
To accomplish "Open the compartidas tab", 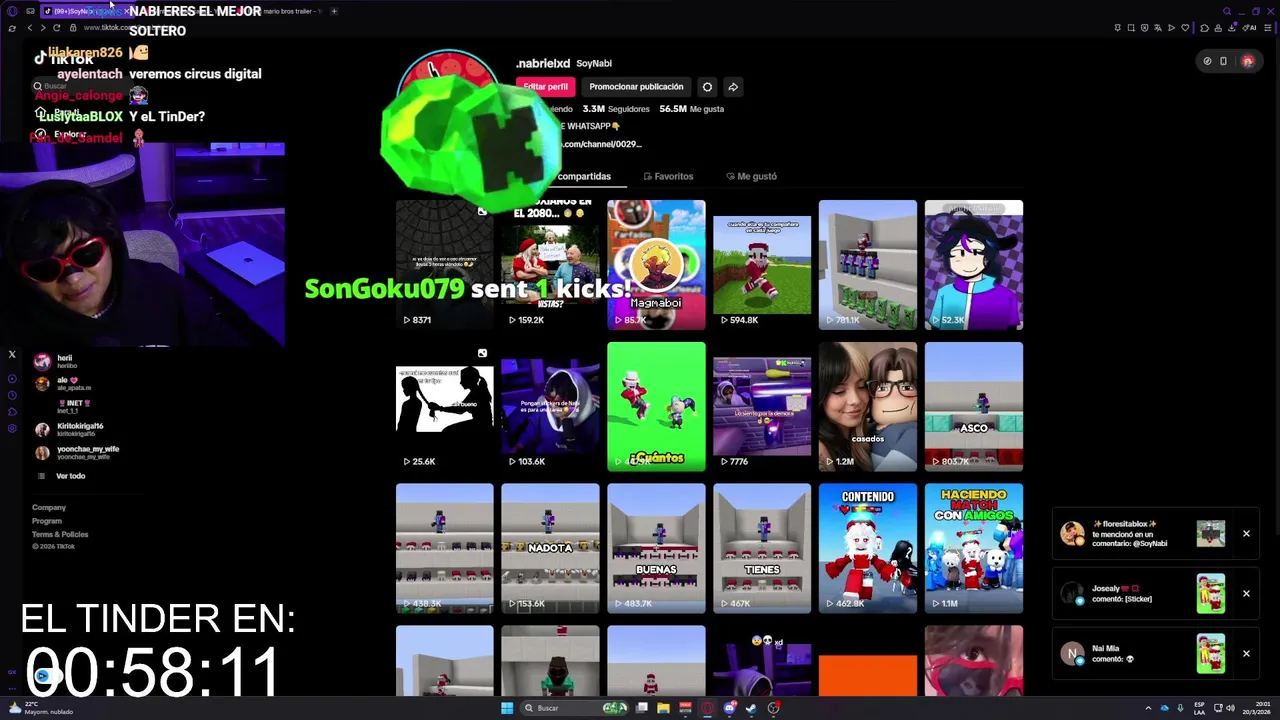I will pyautogui.click(x=584, y=176).
